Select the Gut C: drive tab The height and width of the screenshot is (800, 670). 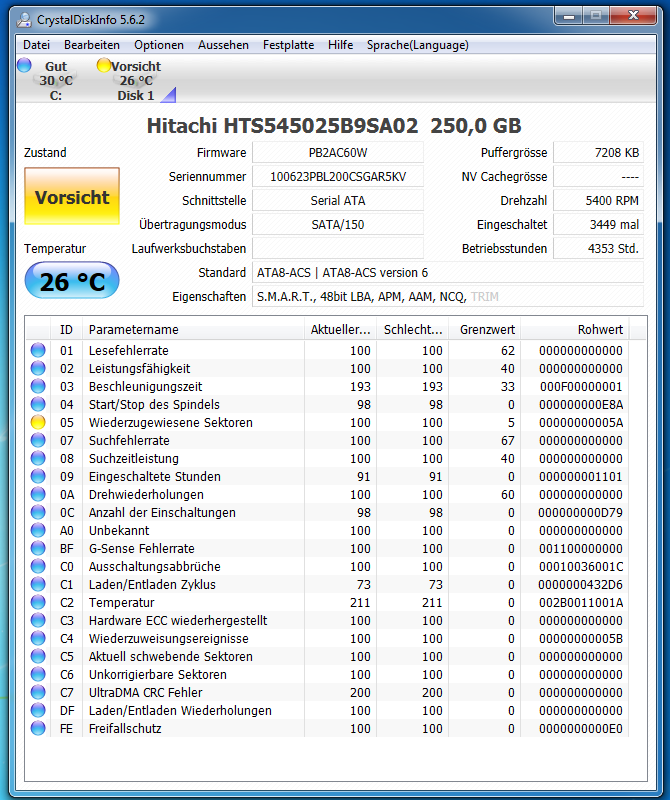pyautogui.click(x=56, y=81)
